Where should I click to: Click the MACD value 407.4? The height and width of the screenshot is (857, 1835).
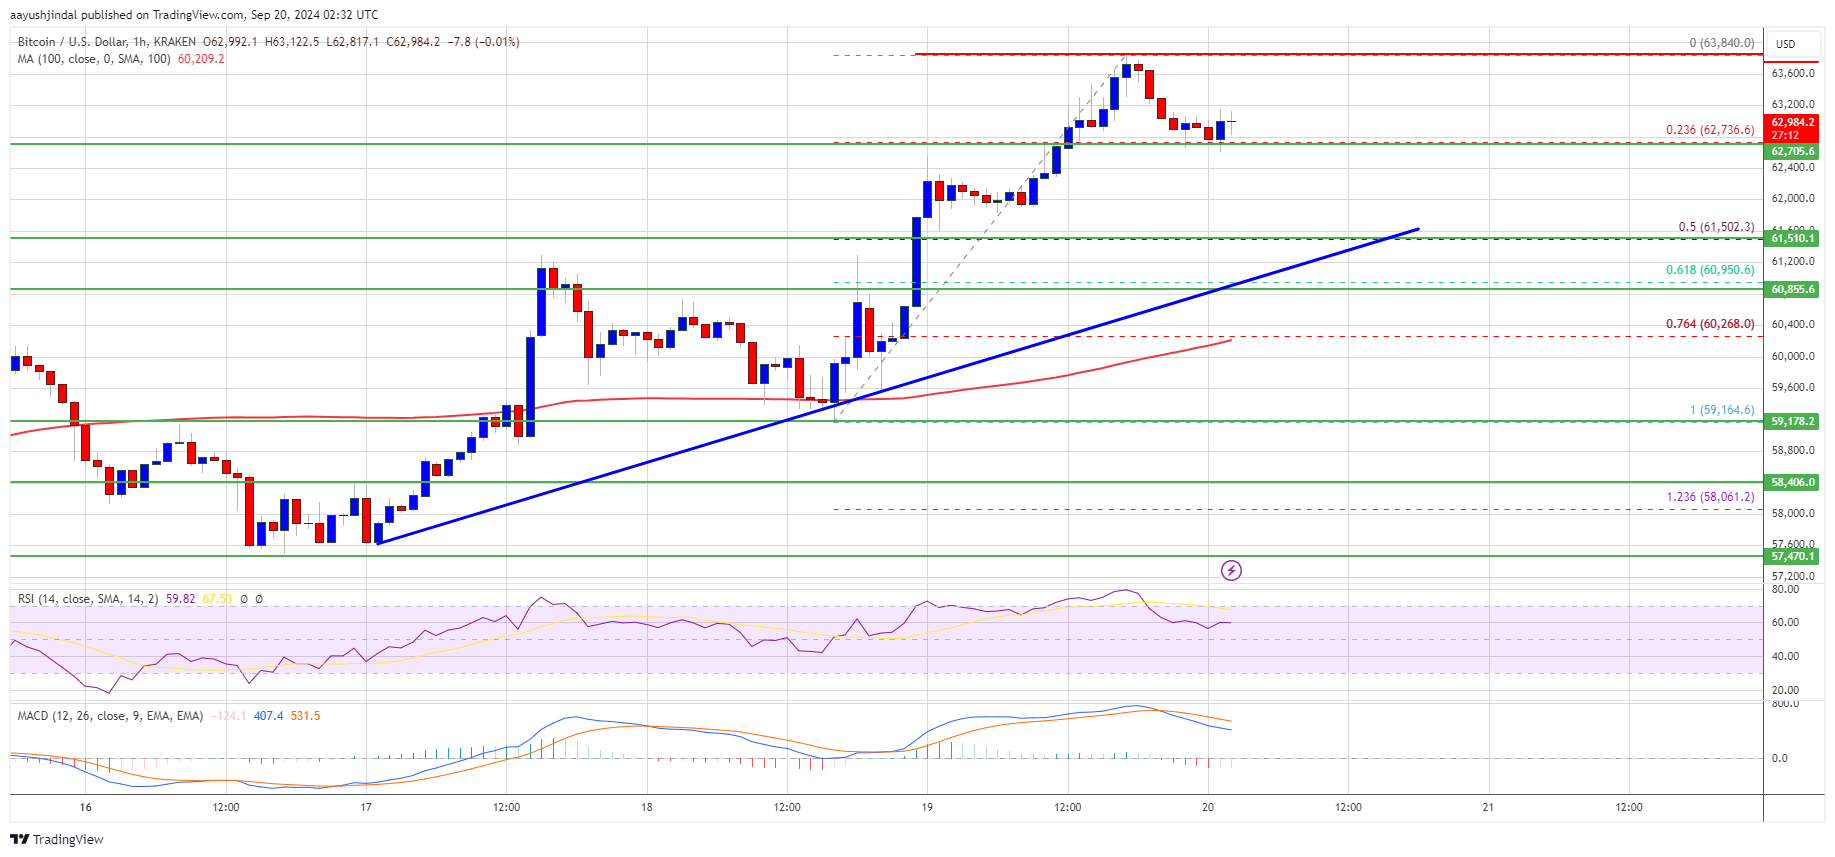(268, 716)
